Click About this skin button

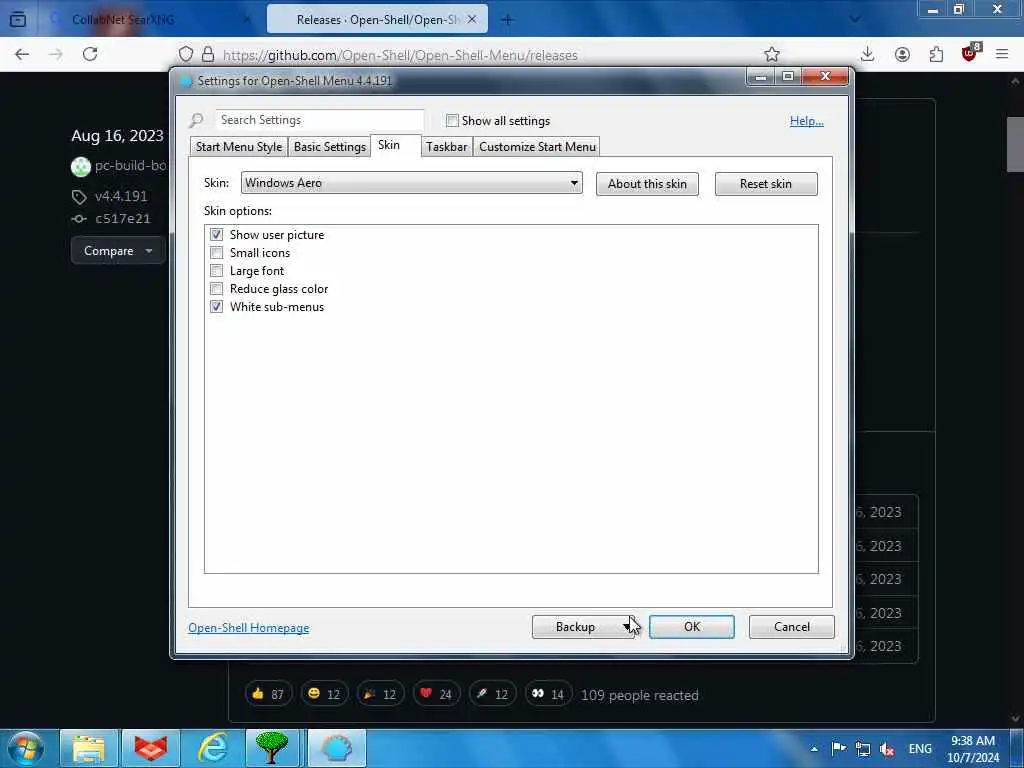647,184
